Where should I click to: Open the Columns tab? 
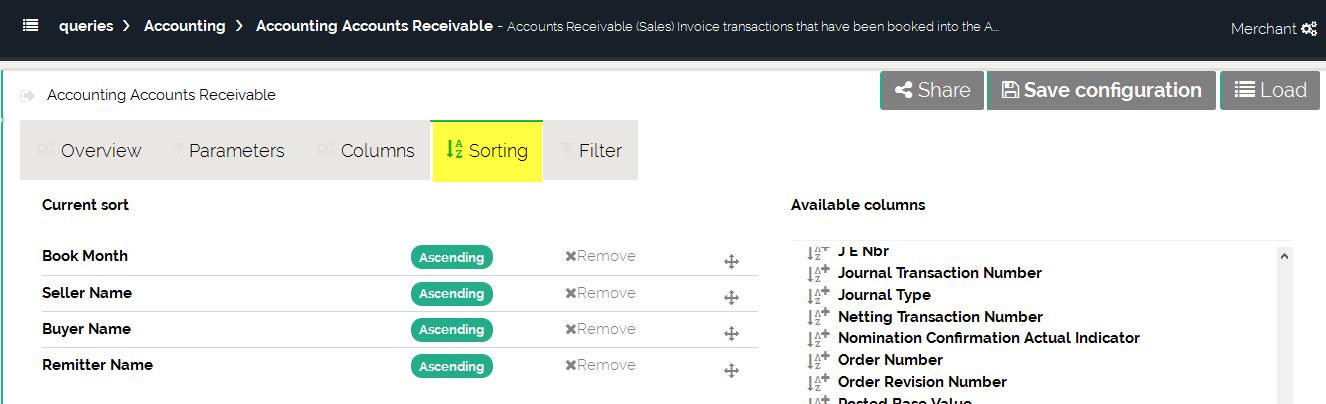[x=366, y=151]
